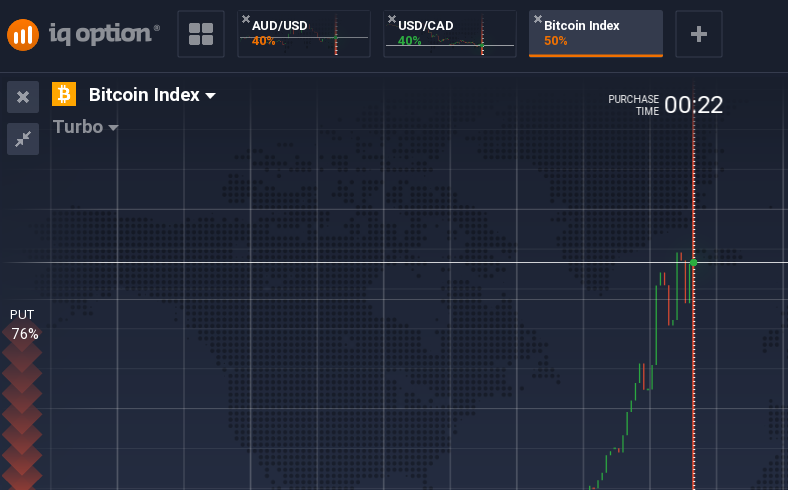Click the iq option orange logo icon
The image size is (788, 490).
[x=23, y=35]
